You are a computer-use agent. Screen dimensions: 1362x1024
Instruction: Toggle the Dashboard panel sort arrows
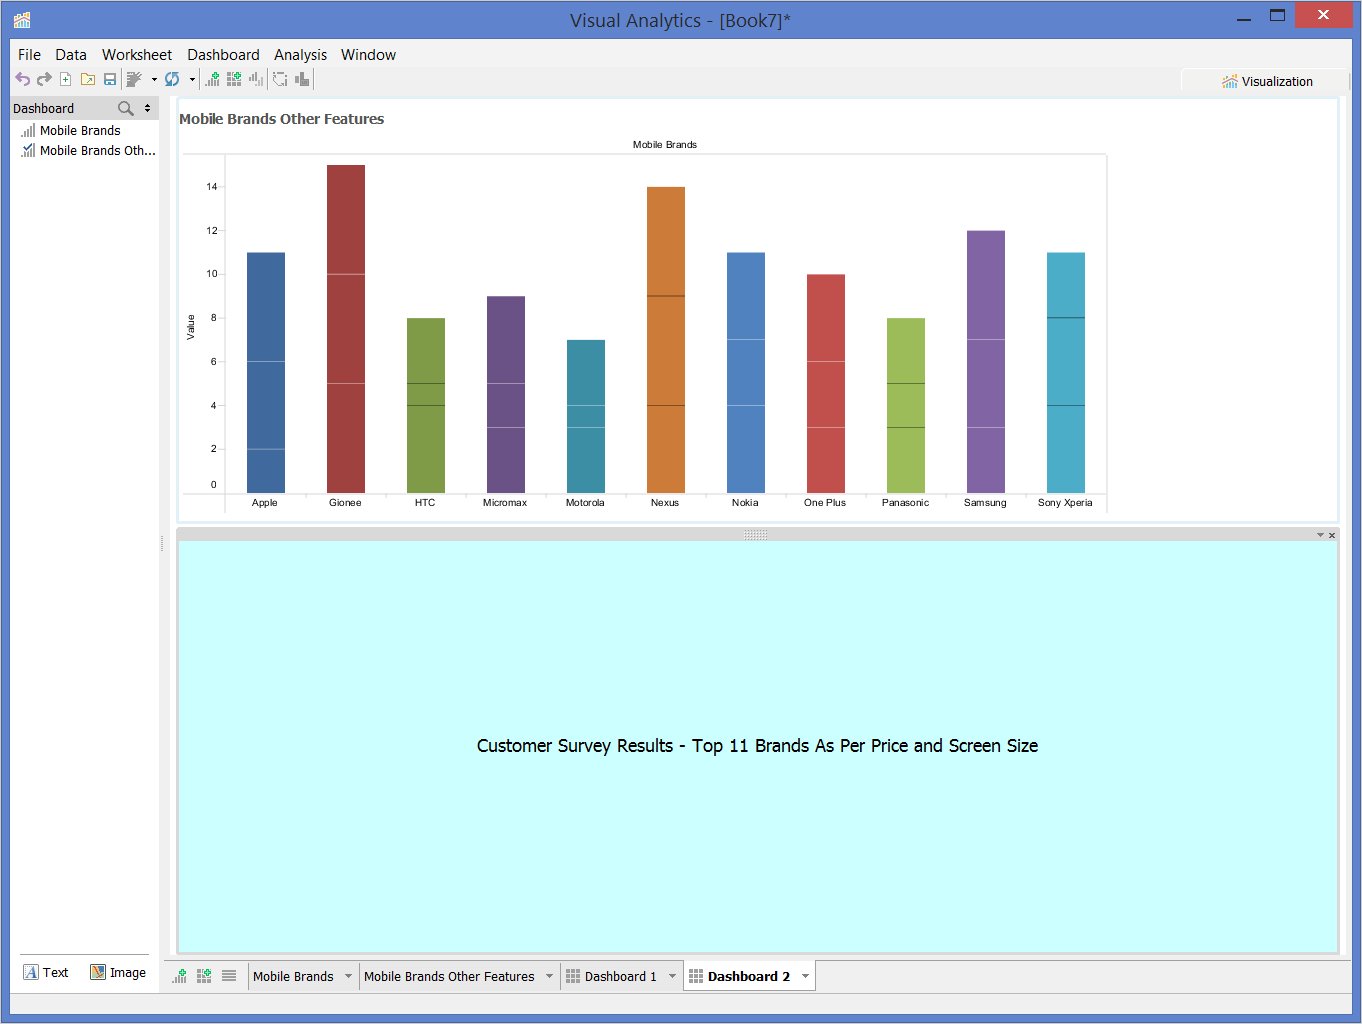[x=147, y=108]
